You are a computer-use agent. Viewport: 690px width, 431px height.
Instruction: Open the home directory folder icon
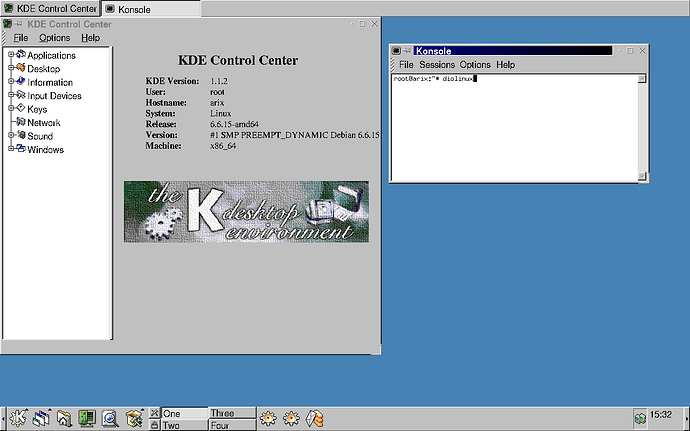pyautogui.click(x=64, y=417)
